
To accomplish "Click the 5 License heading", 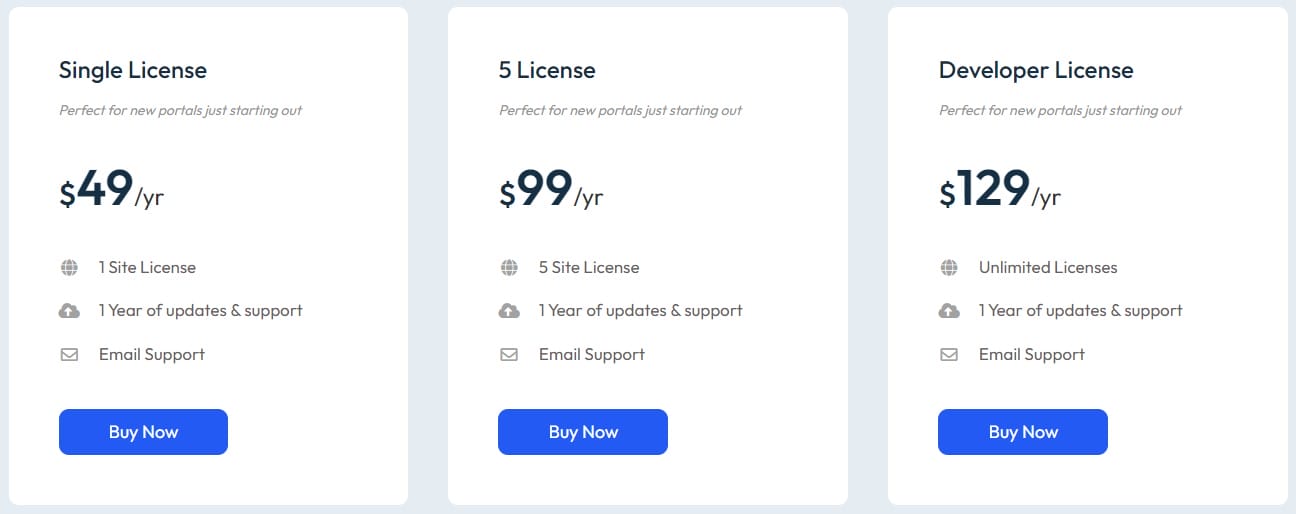I will pos(547,70).
